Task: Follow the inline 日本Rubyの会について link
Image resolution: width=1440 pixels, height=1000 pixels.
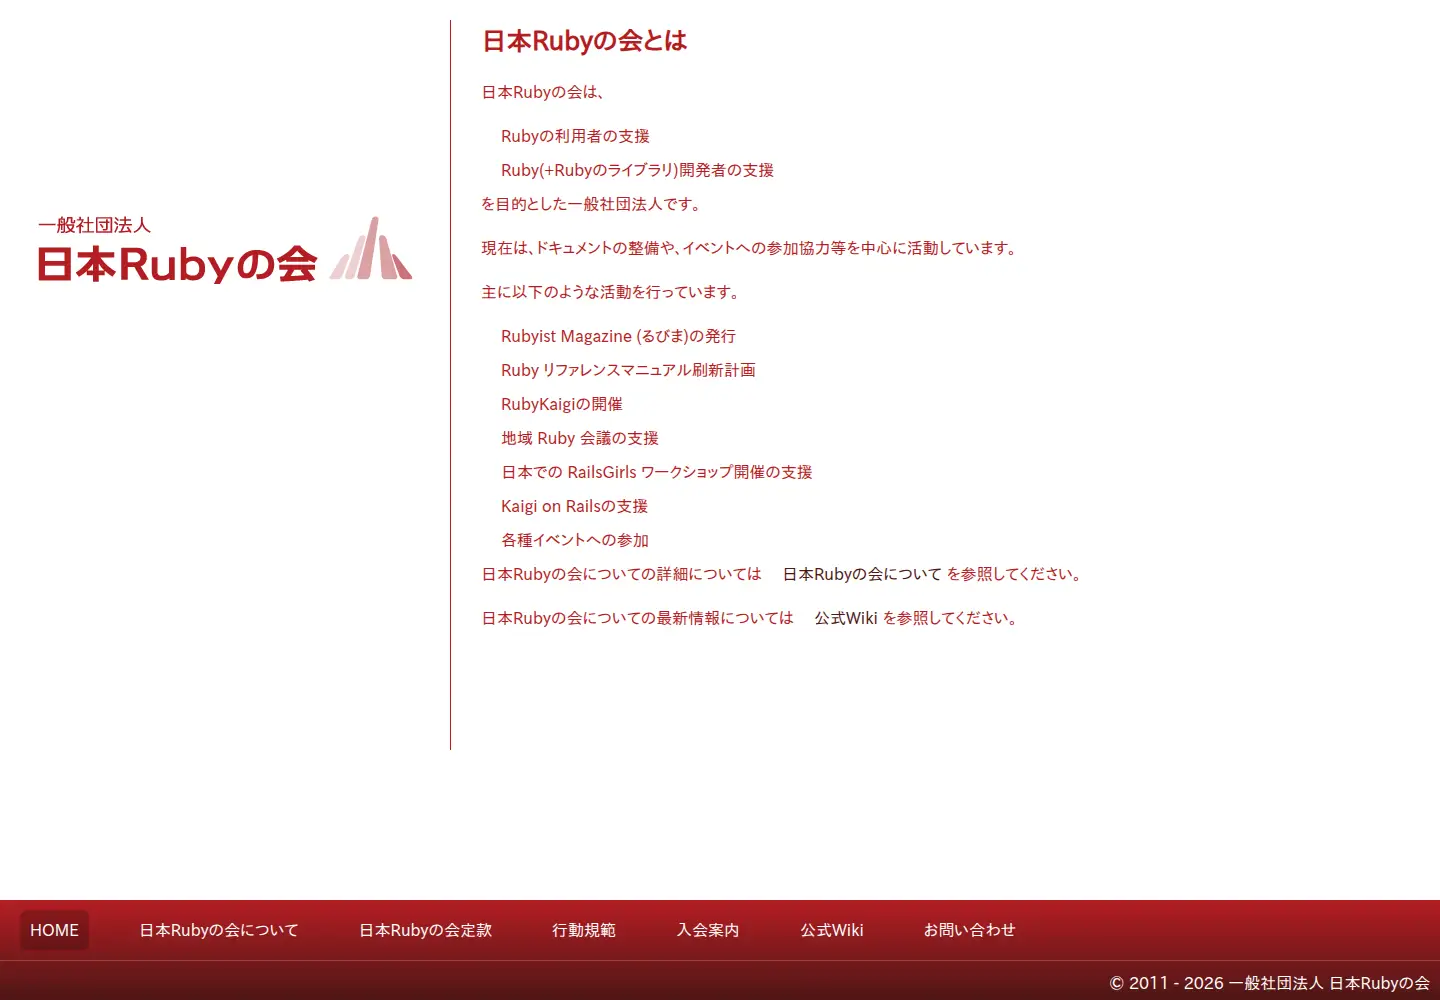Action: point(862,574)
